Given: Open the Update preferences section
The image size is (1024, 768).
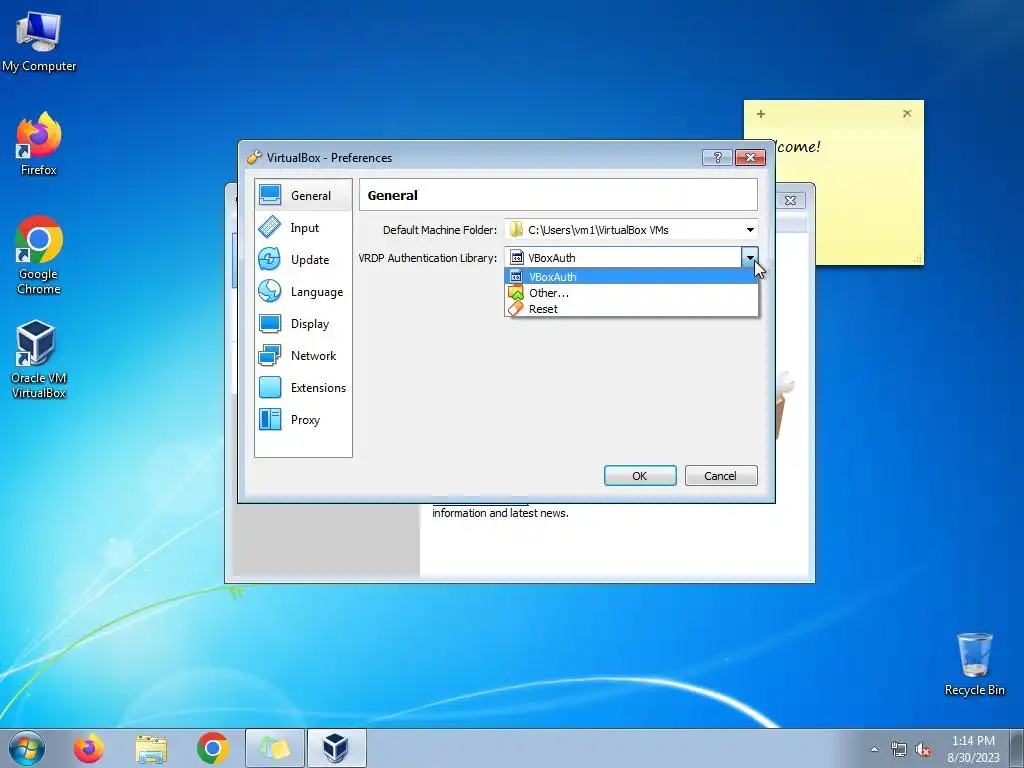Looking at the screenshot, I should click(304, 259).
